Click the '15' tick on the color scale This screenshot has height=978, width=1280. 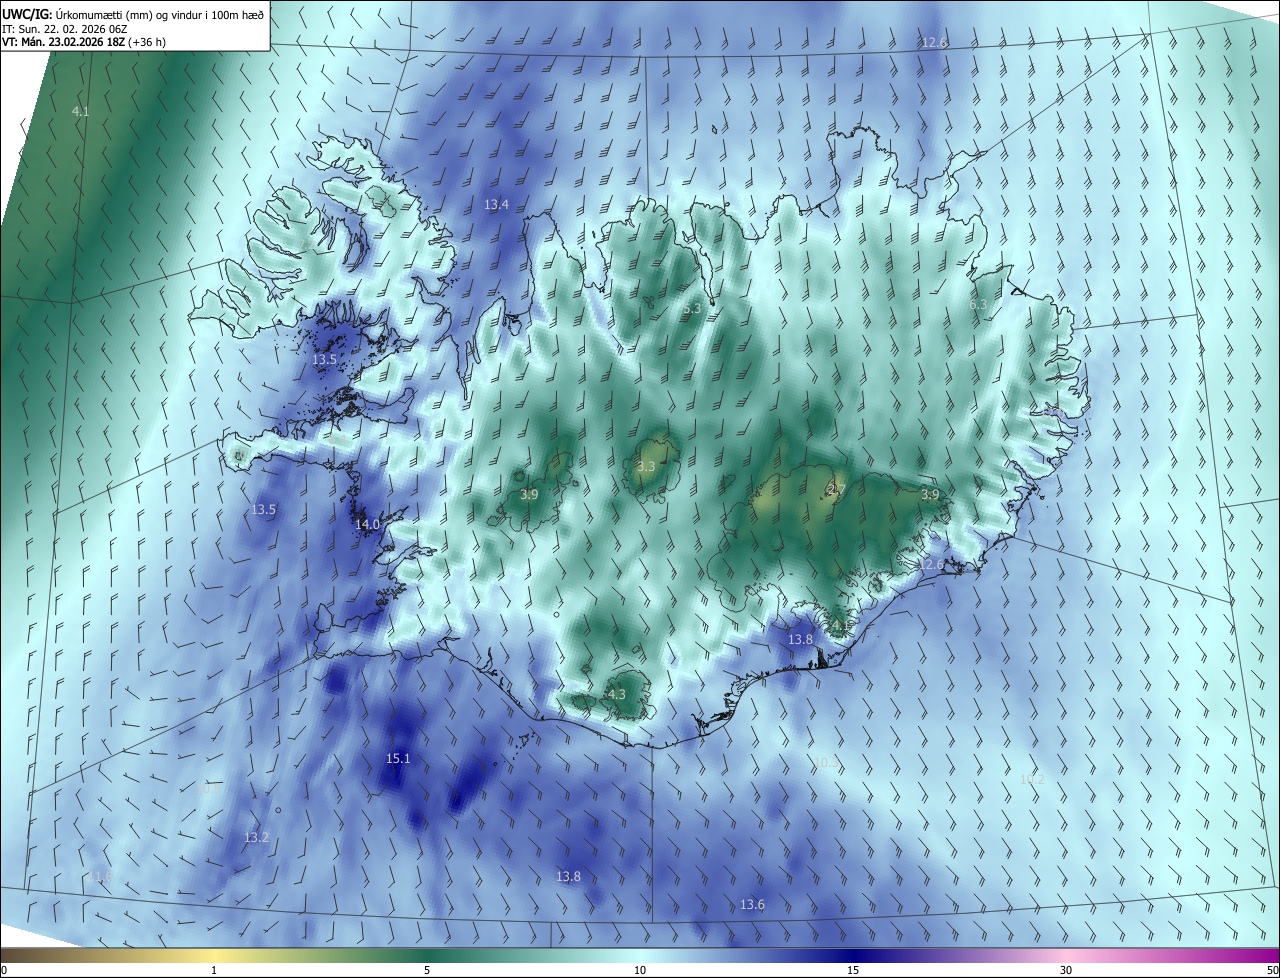point(853,970)
